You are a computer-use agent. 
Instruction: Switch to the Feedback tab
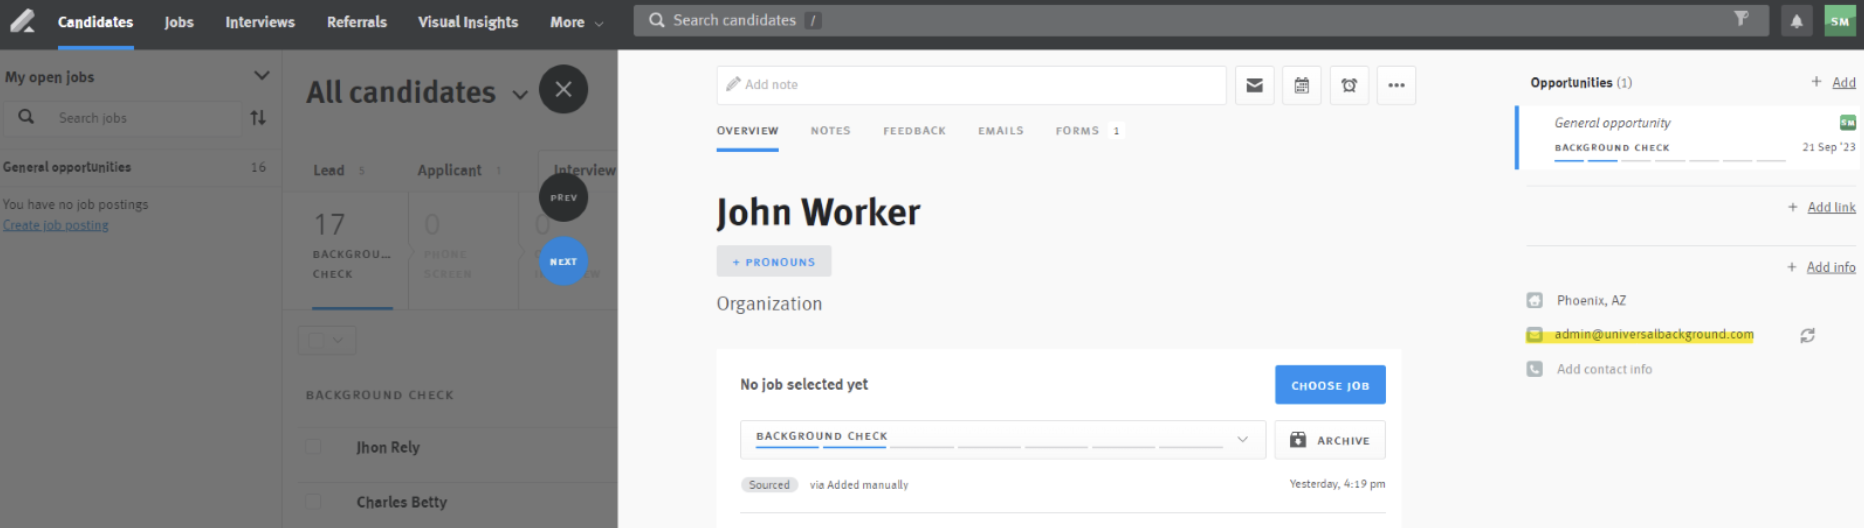tap(914, 131)
